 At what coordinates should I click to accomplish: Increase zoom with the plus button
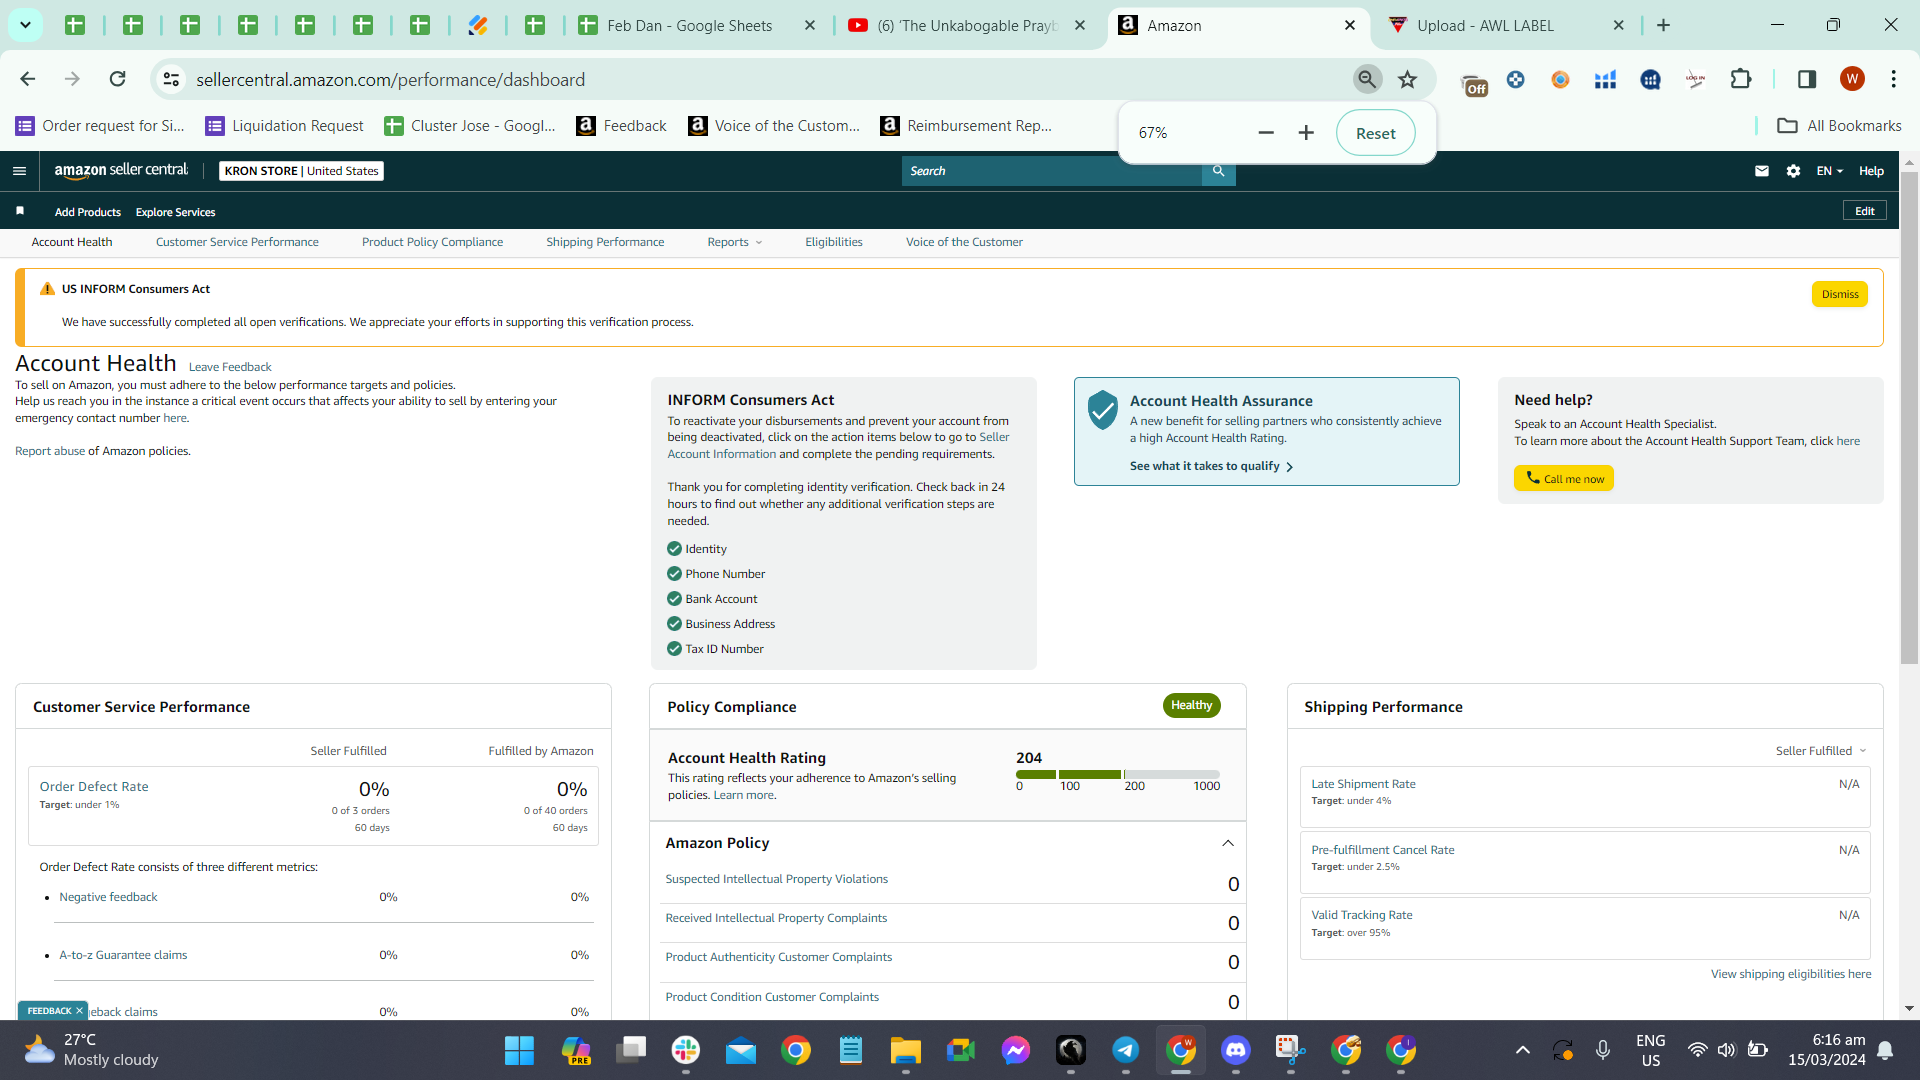coord(1306,133)
